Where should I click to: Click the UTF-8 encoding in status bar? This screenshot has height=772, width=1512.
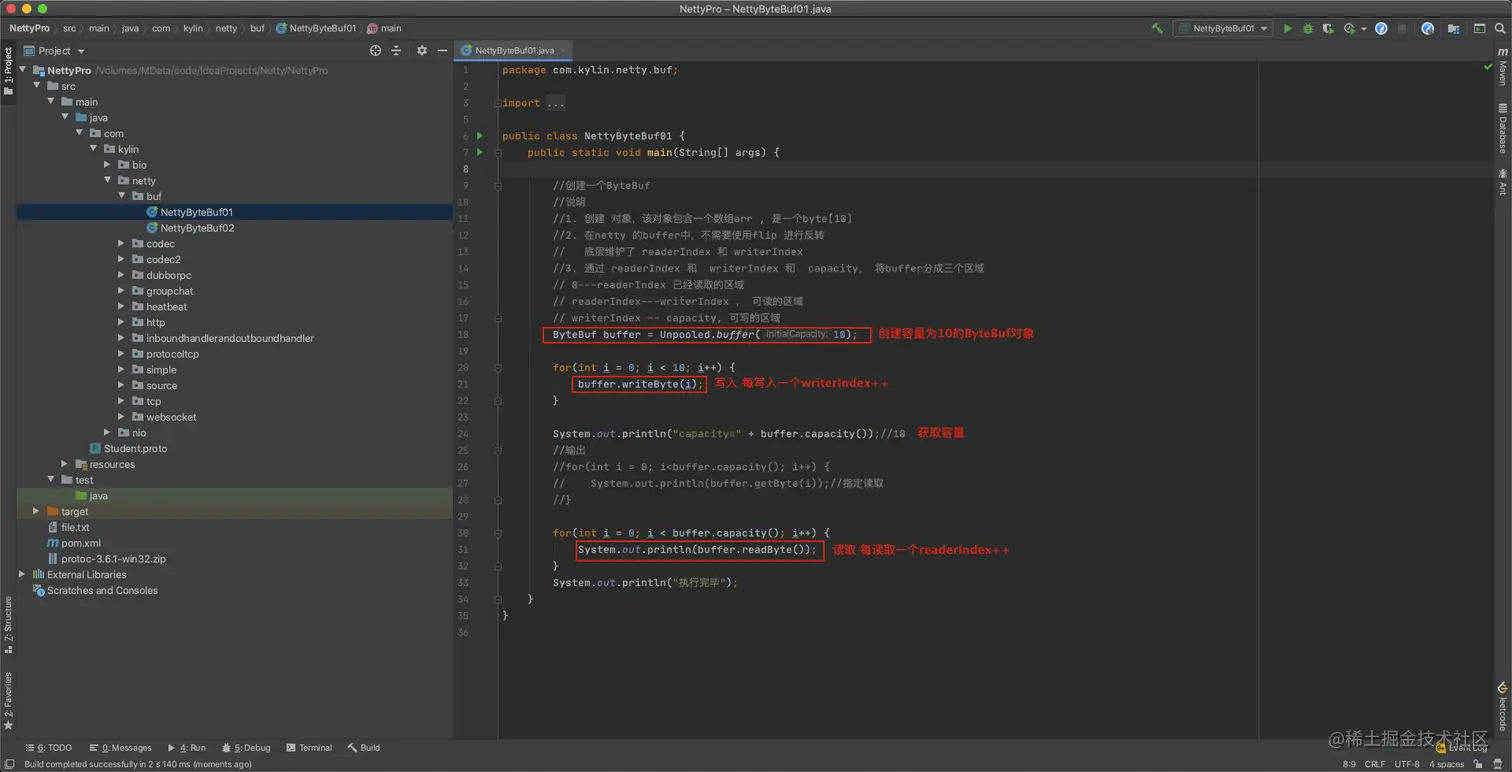[x=1406, y=764]
